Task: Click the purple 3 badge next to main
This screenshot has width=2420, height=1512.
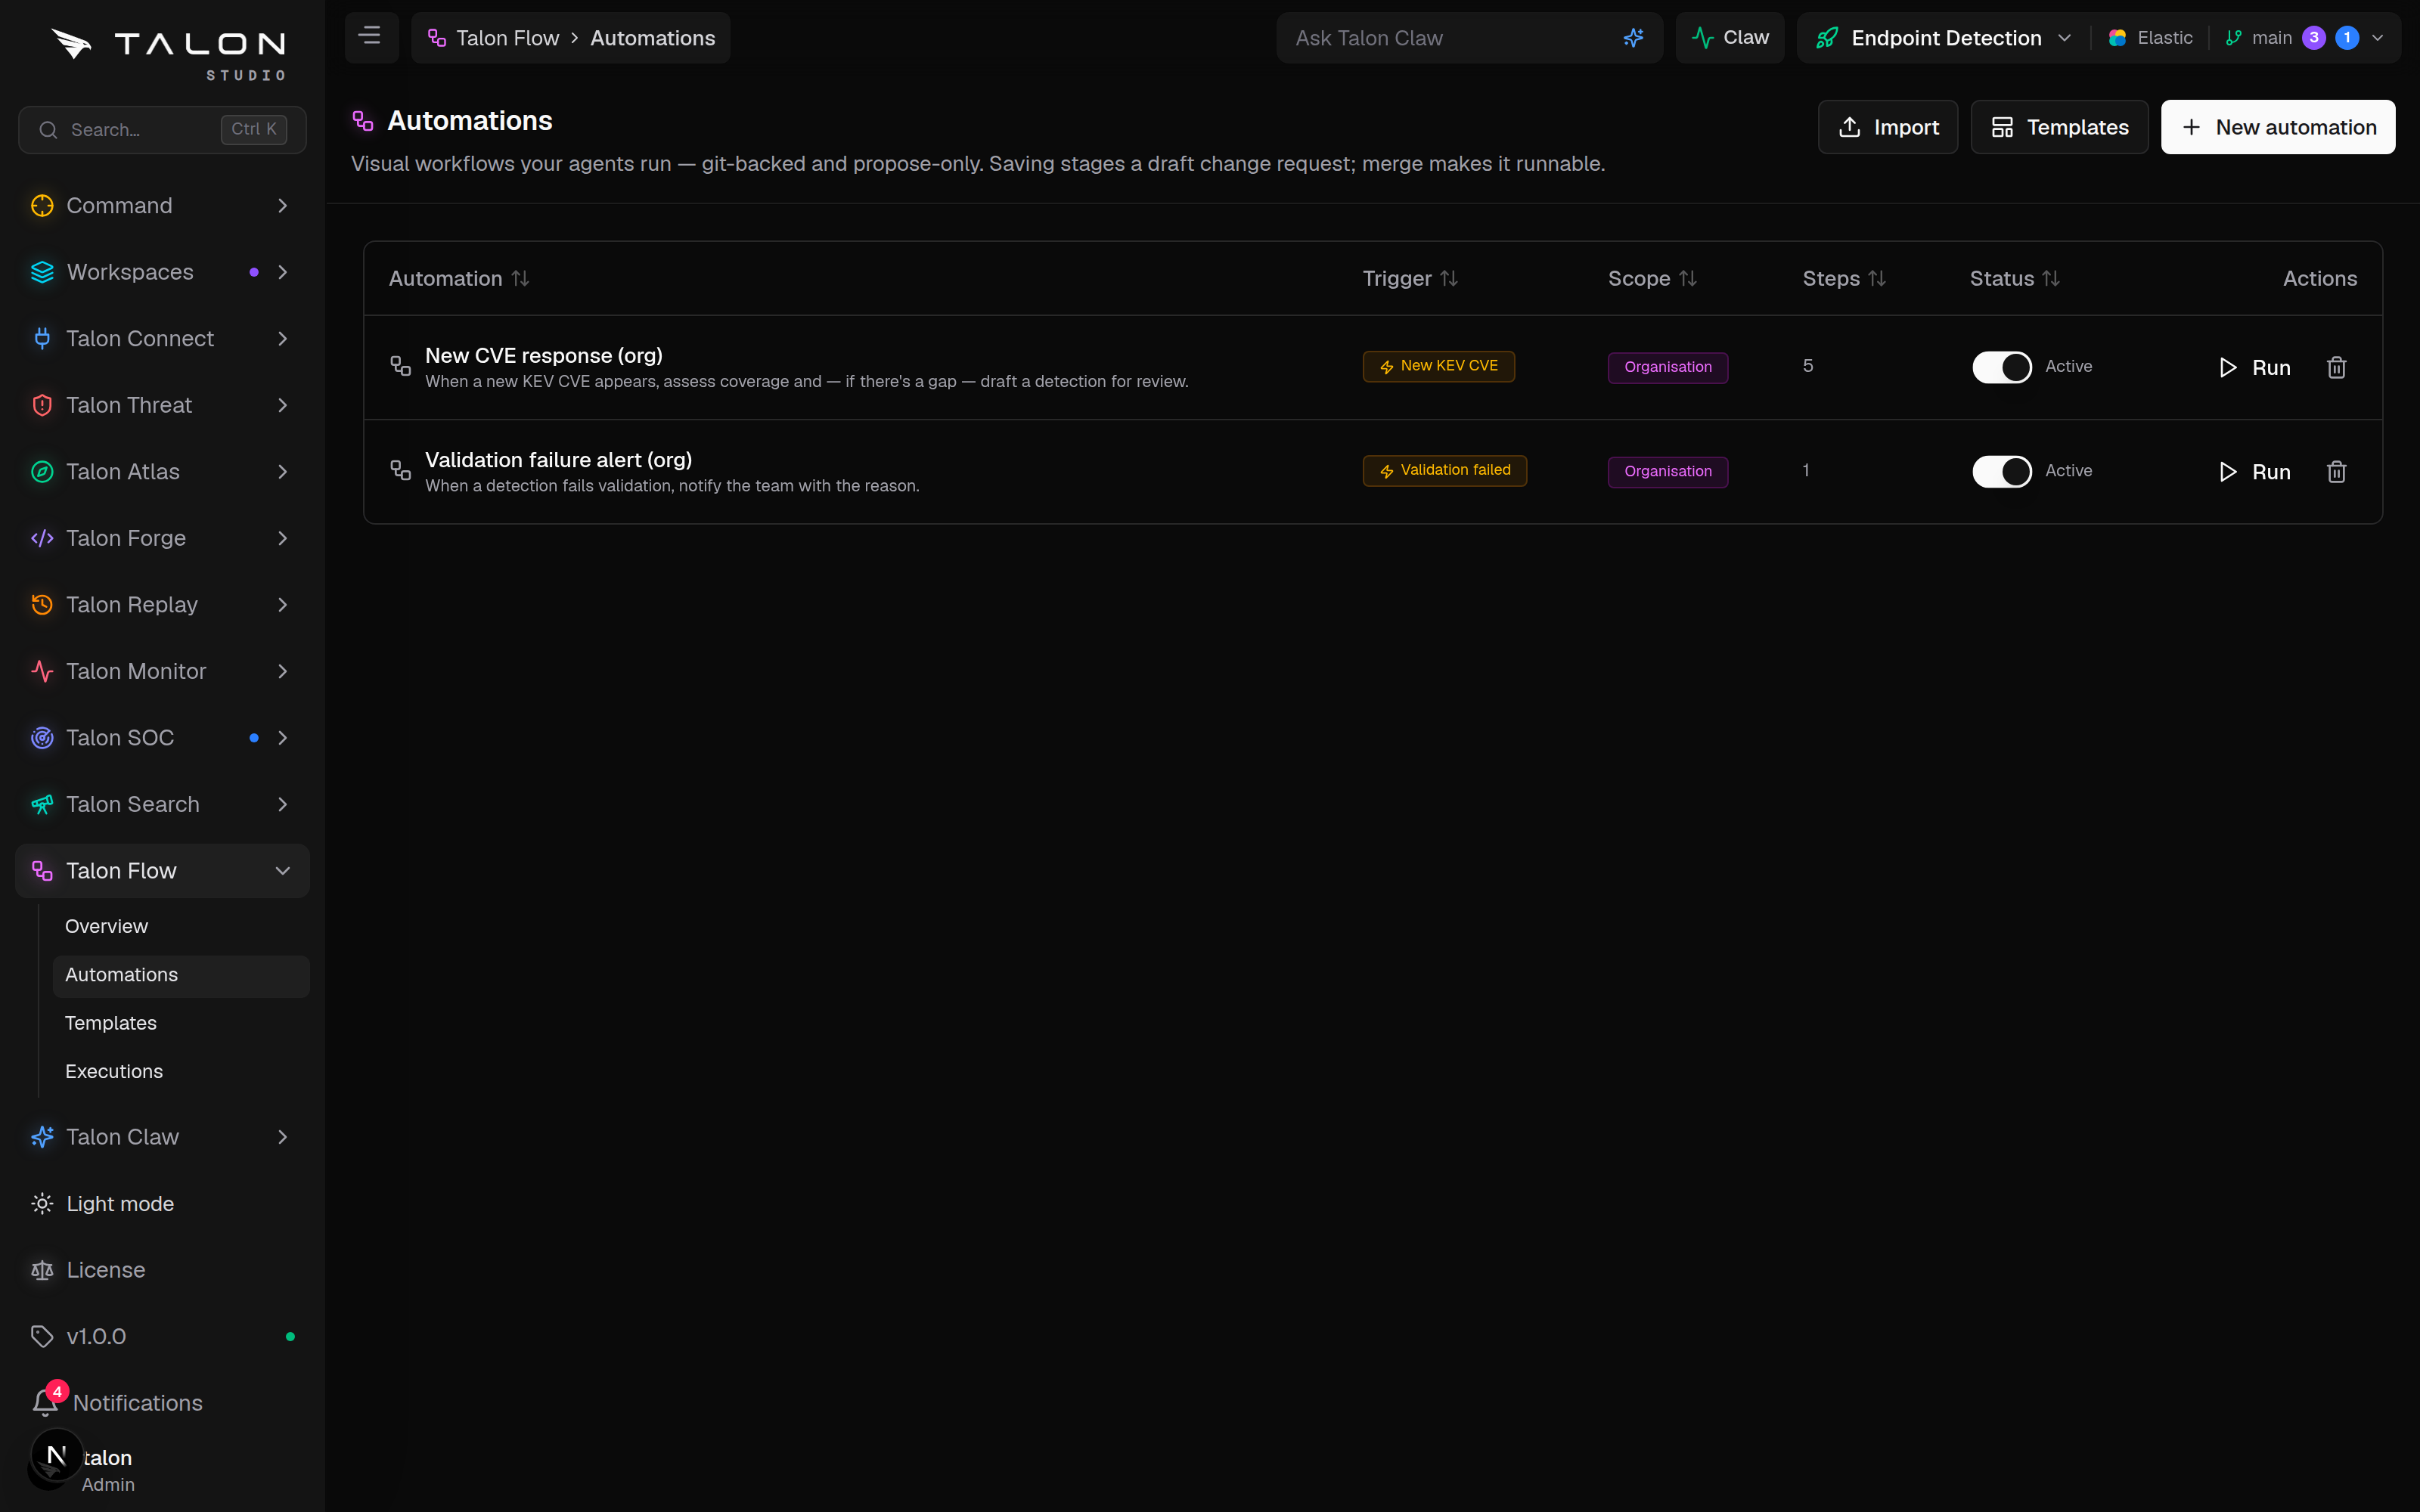Action: point(2313,38)
